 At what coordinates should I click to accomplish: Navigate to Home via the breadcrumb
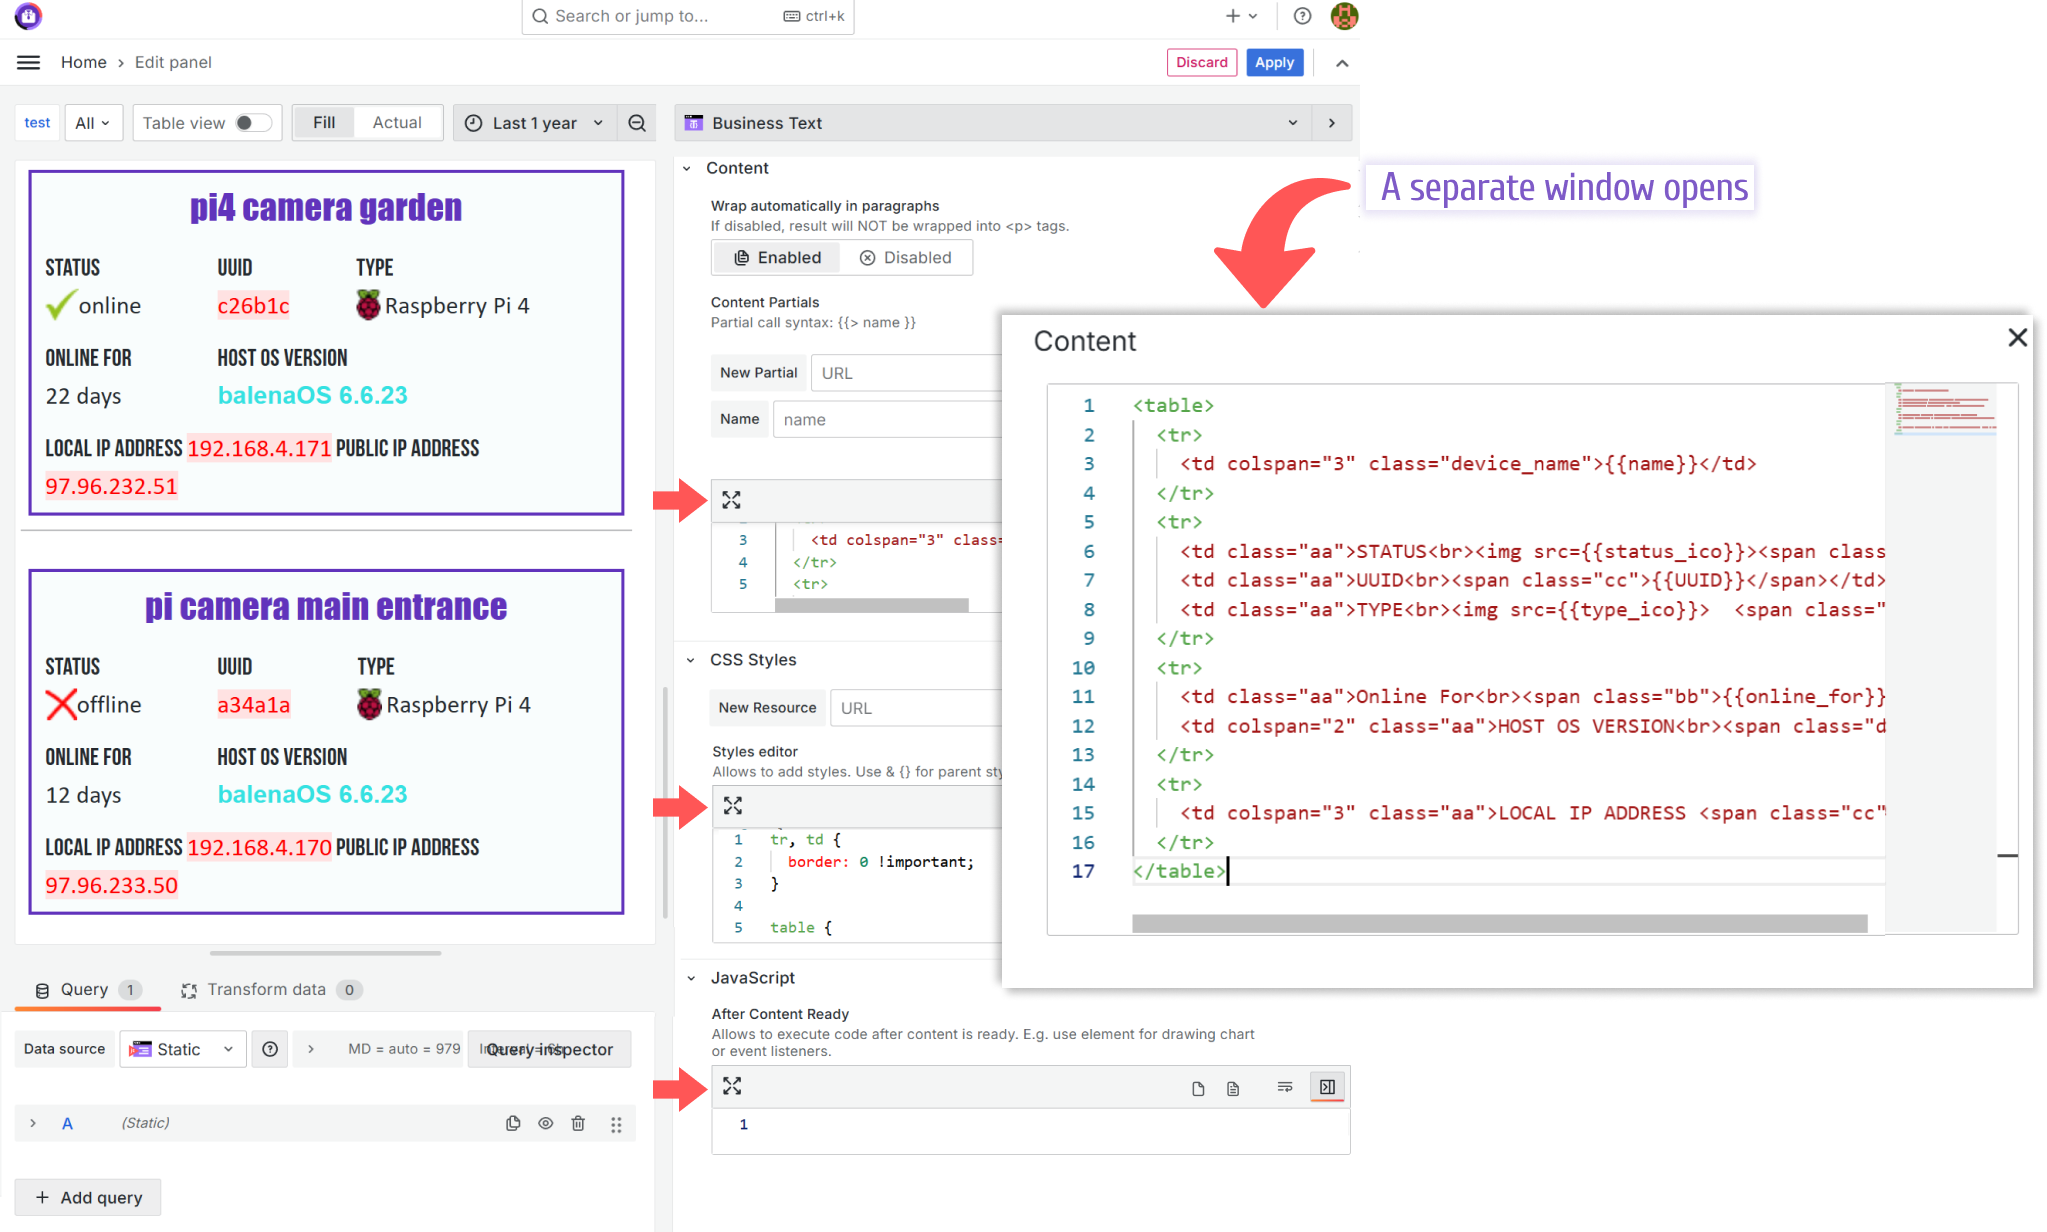click(84, 62)
